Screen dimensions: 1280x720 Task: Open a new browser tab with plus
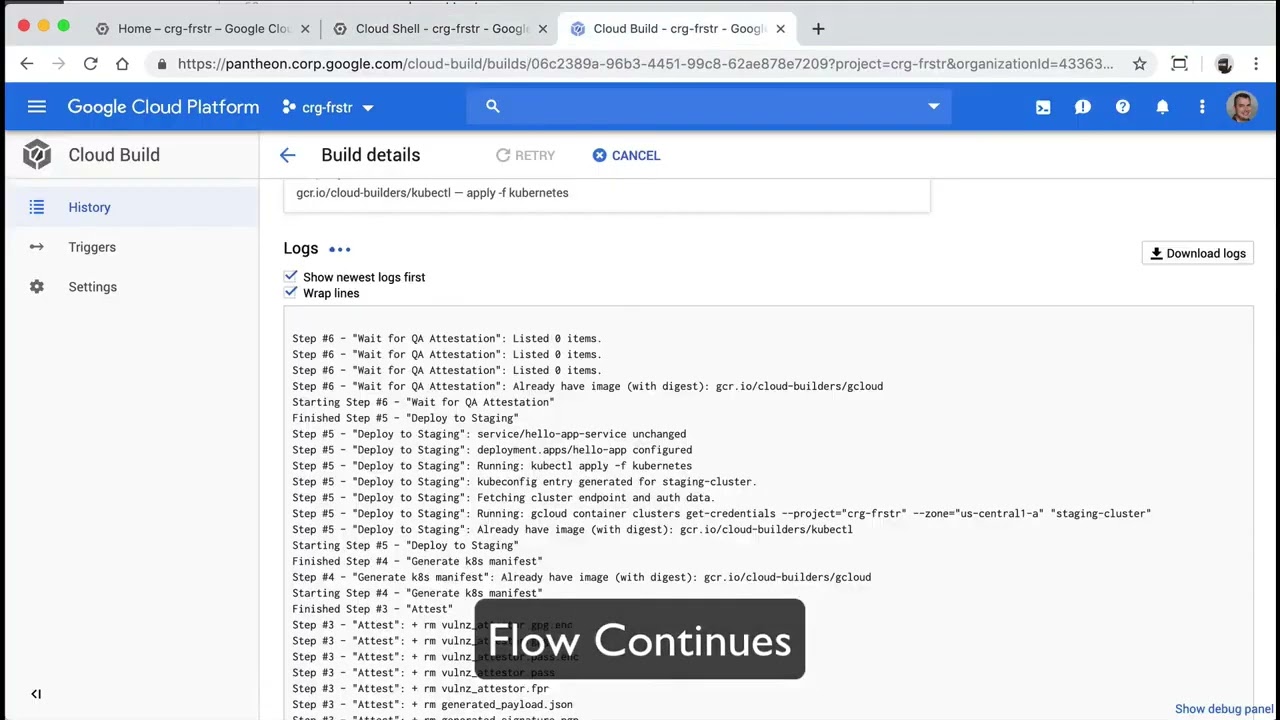point(818,29)
